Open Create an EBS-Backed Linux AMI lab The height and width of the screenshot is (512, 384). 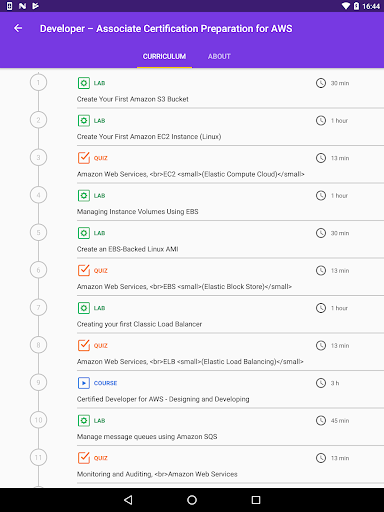tap(230, 239)
